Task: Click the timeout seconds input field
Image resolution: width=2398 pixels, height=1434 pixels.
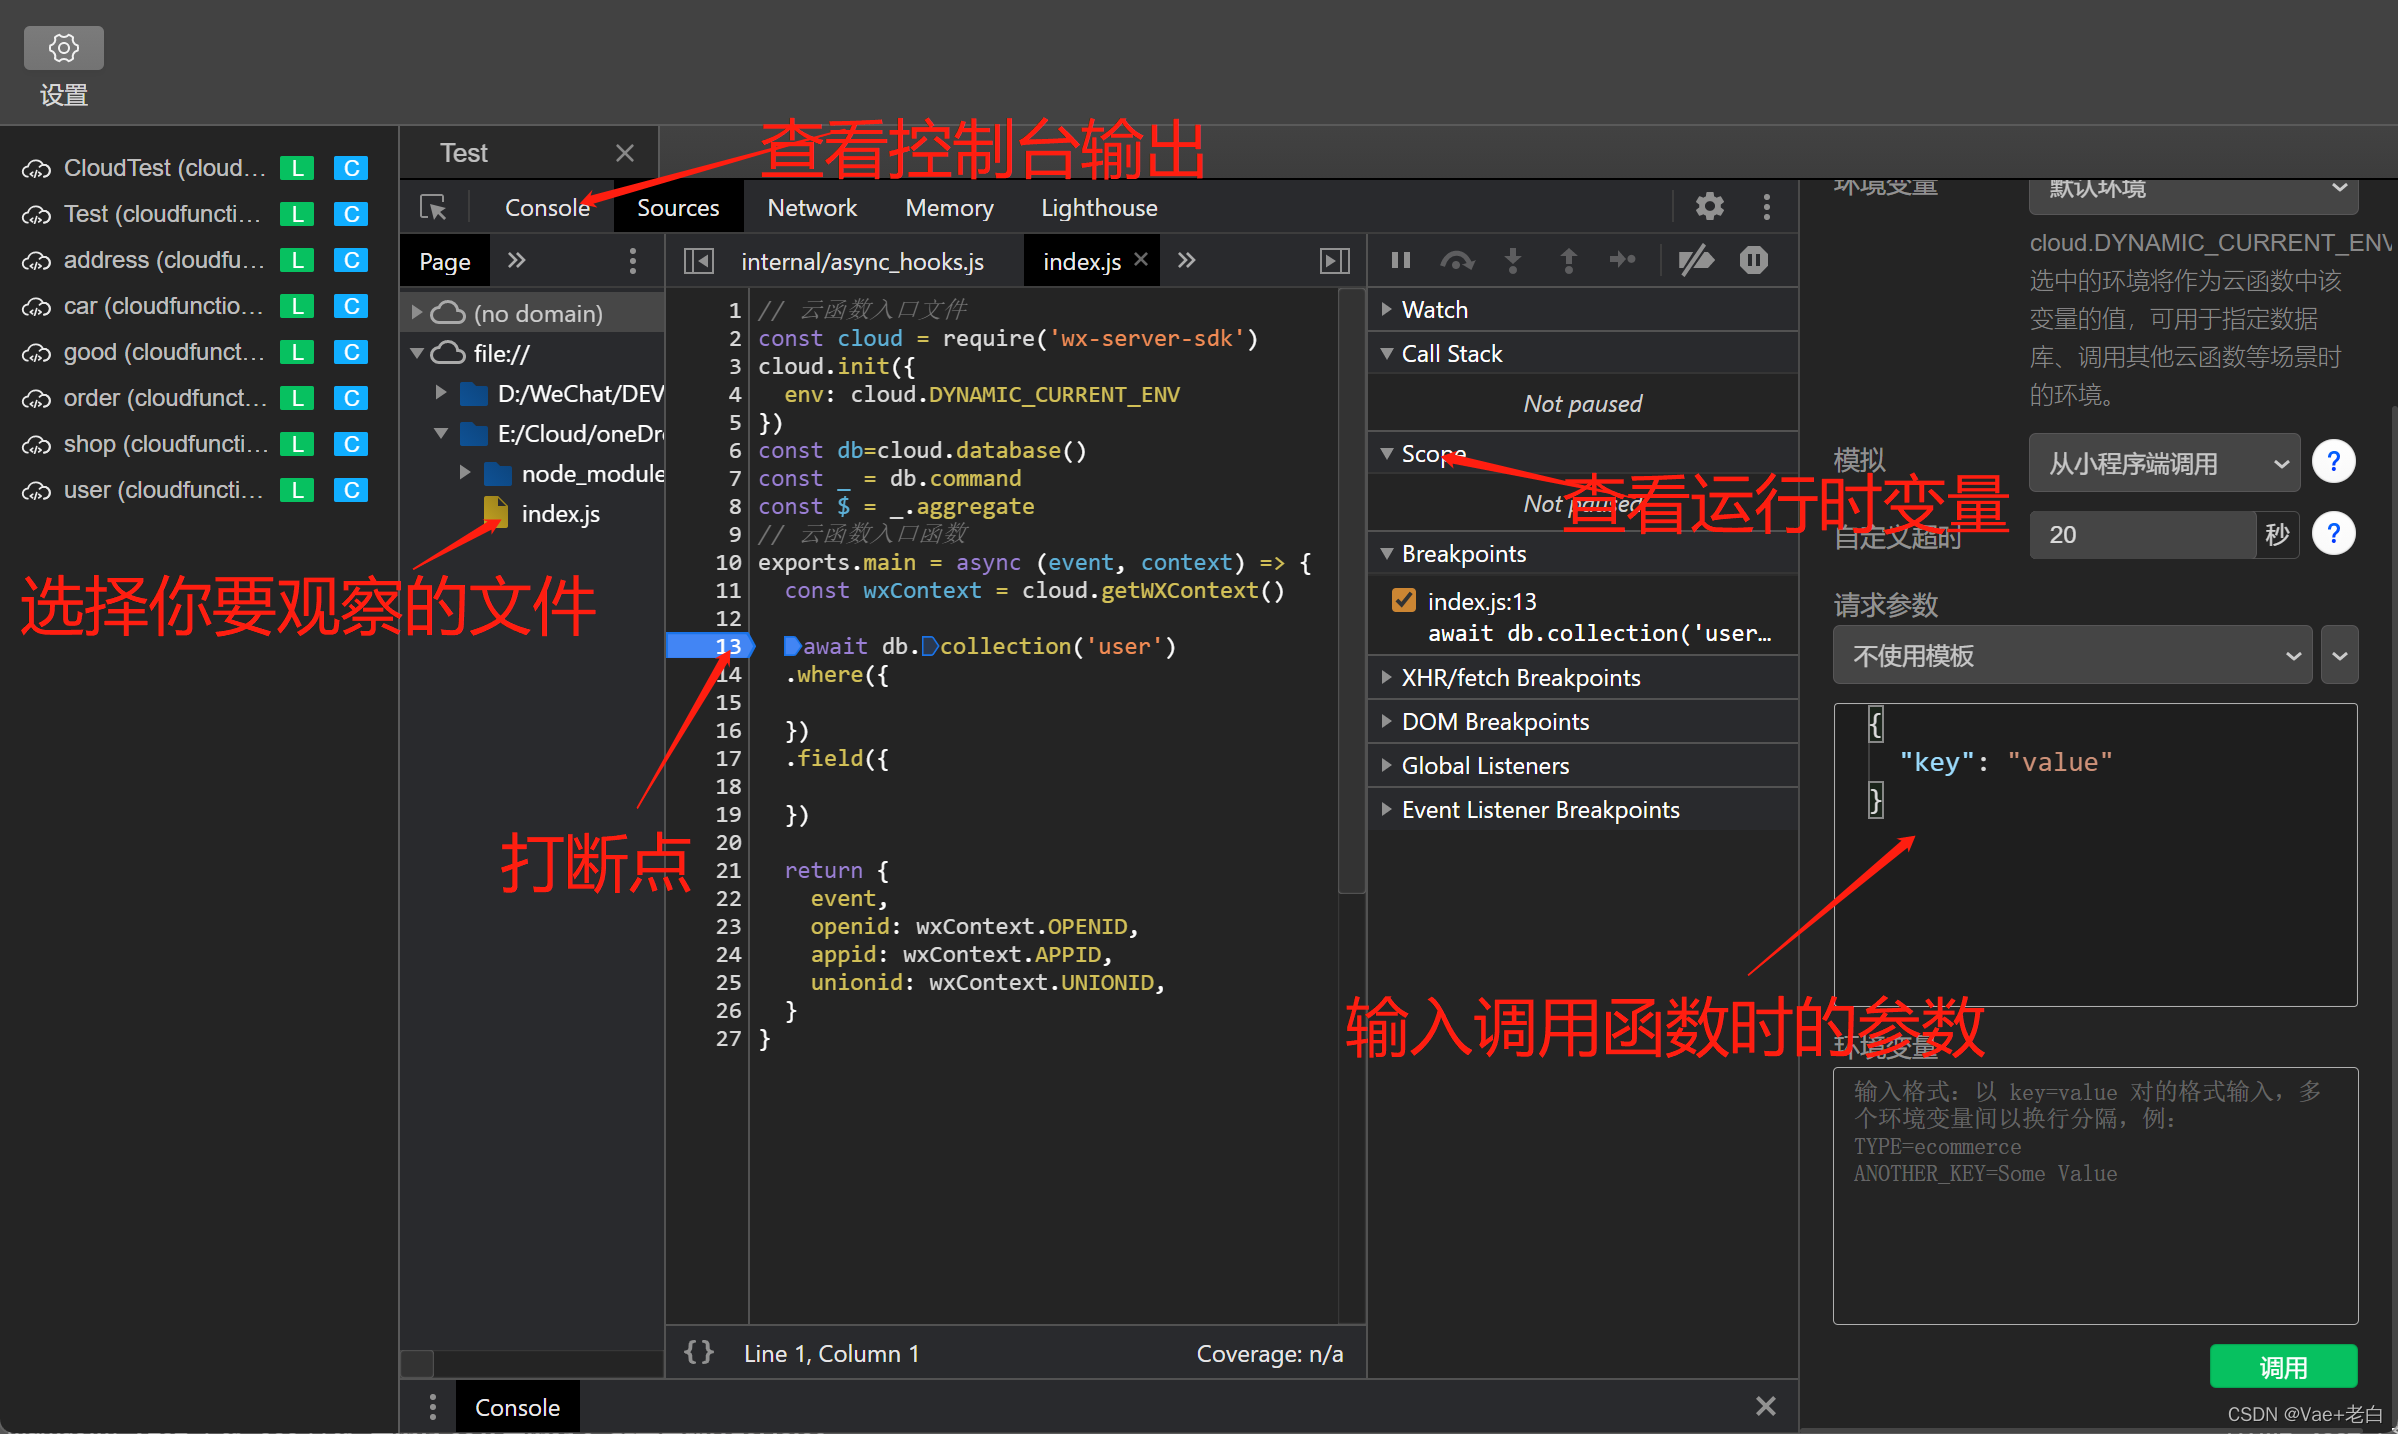Action: pyautogui.click(x=2140, y=534)
